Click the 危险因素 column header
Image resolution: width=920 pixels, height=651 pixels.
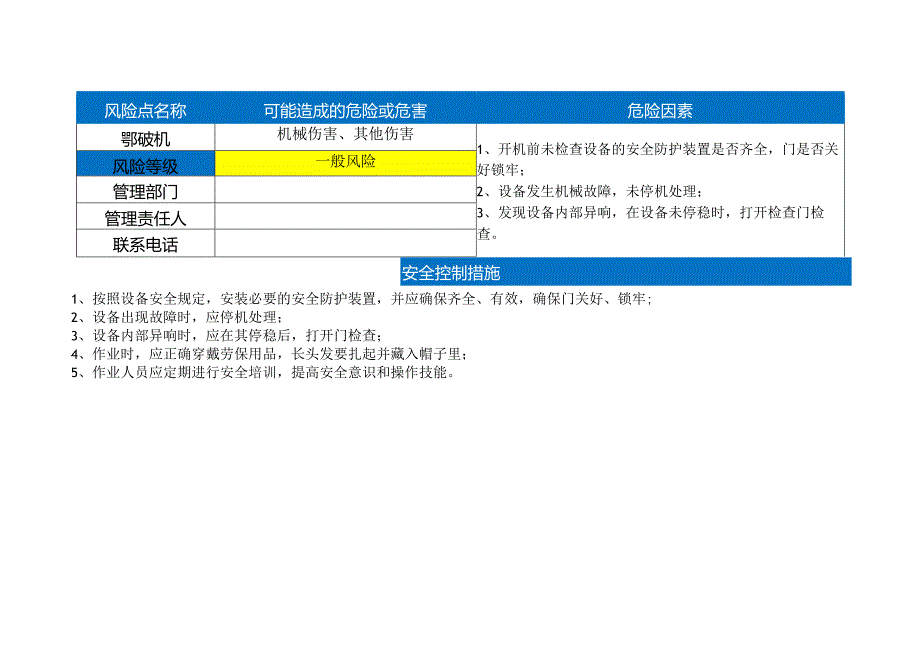(x=664, y=108)
